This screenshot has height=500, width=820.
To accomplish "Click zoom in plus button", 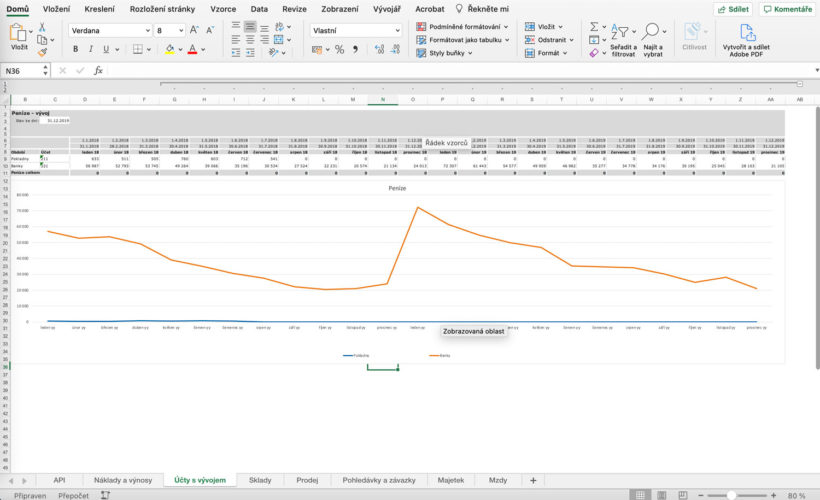I will 773,495.
